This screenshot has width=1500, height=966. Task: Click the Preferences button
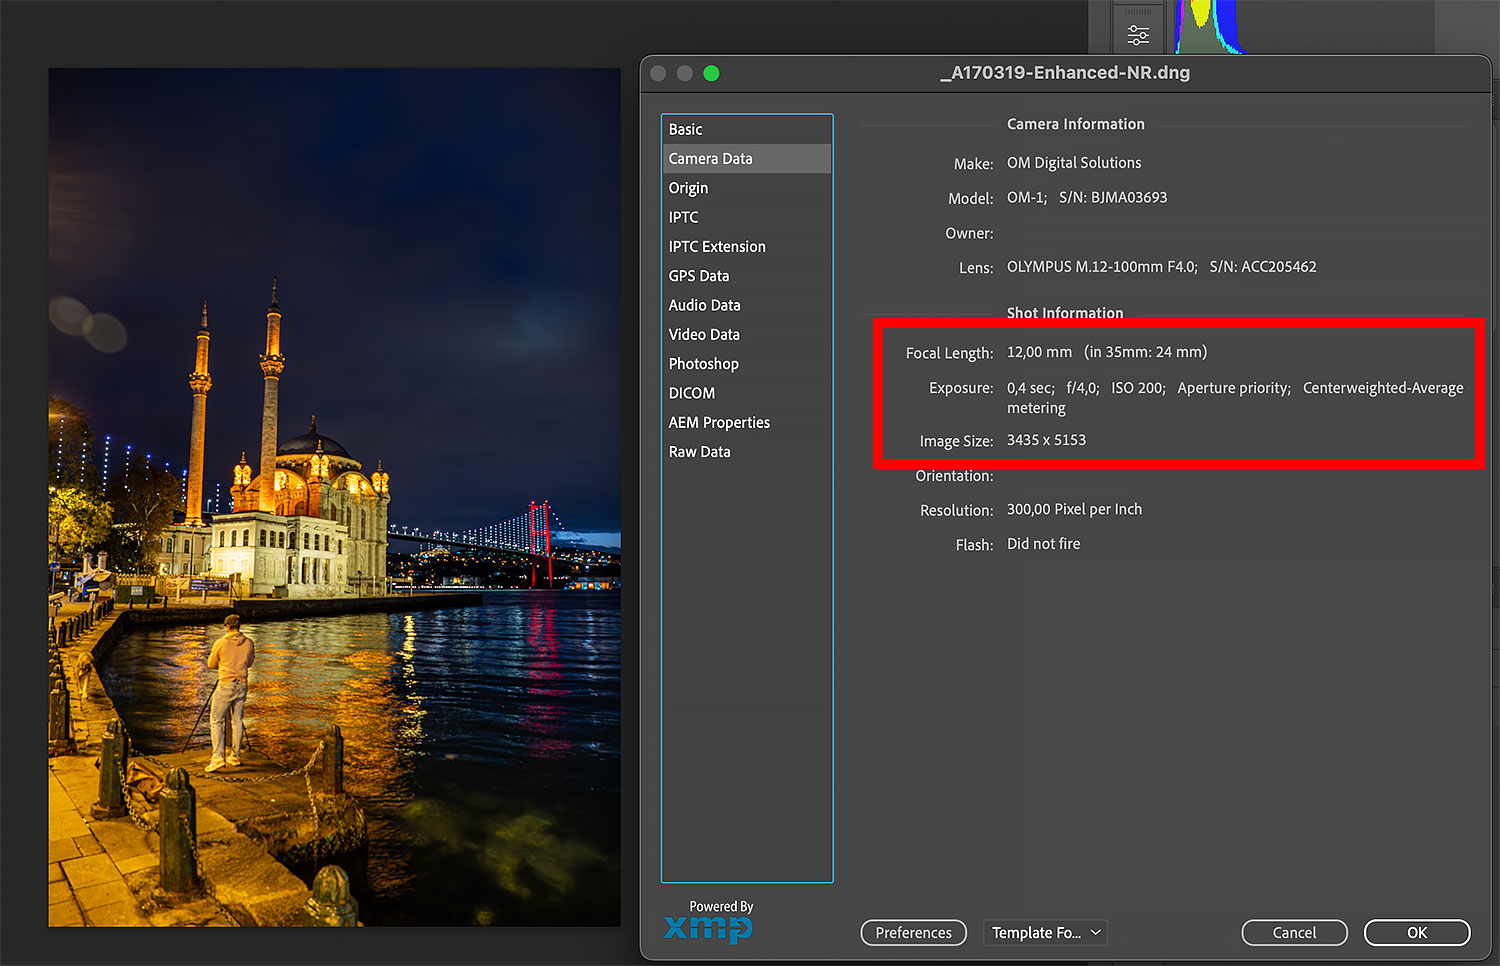coord(913,932)
